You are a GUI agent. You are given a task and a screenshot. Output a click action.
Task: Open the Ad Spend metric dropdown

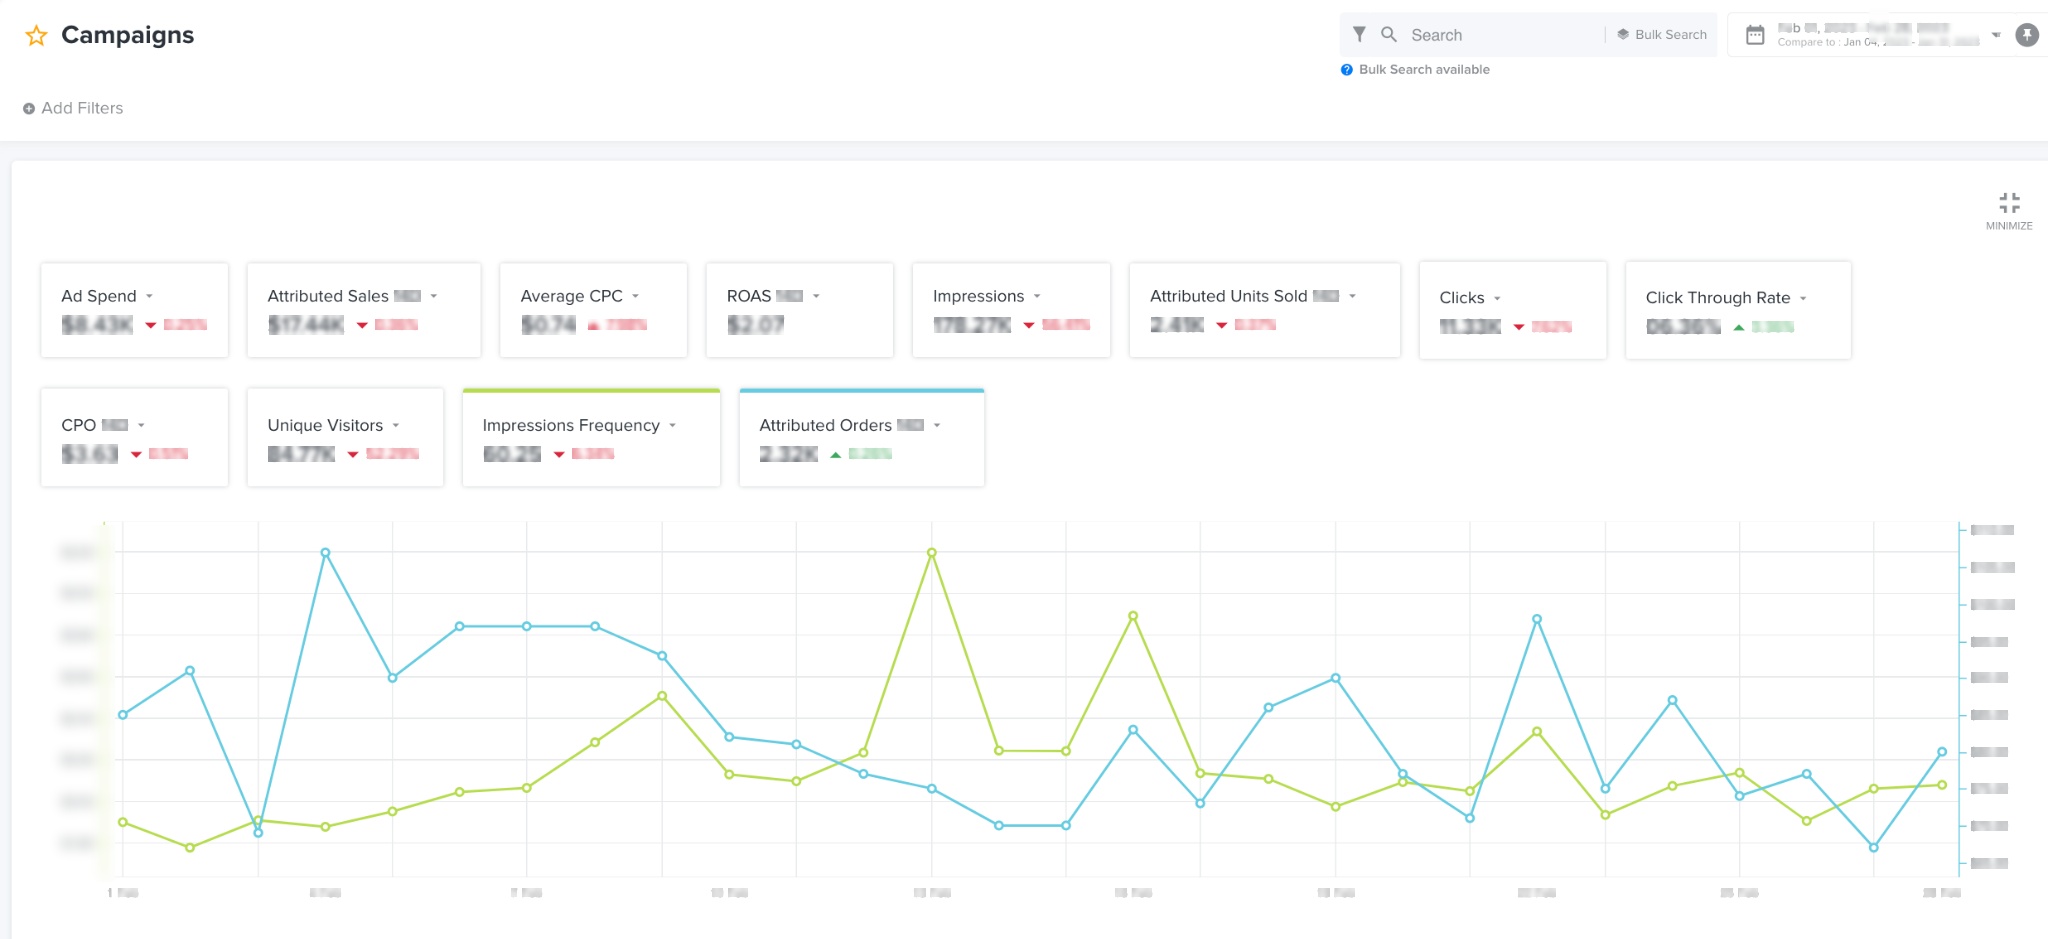(x=149, y=296)
